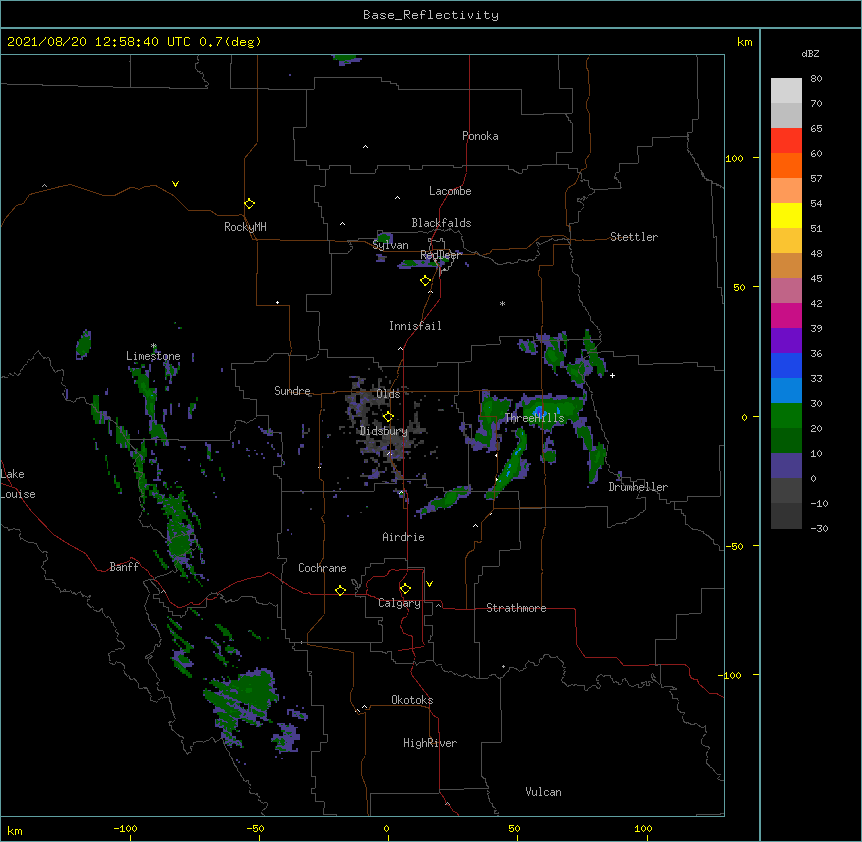The height and width of the screenshot is (842, 862).
Task: Select the bright yellow 51-54 dBZ legend swatch
Action: coord(786,215)
